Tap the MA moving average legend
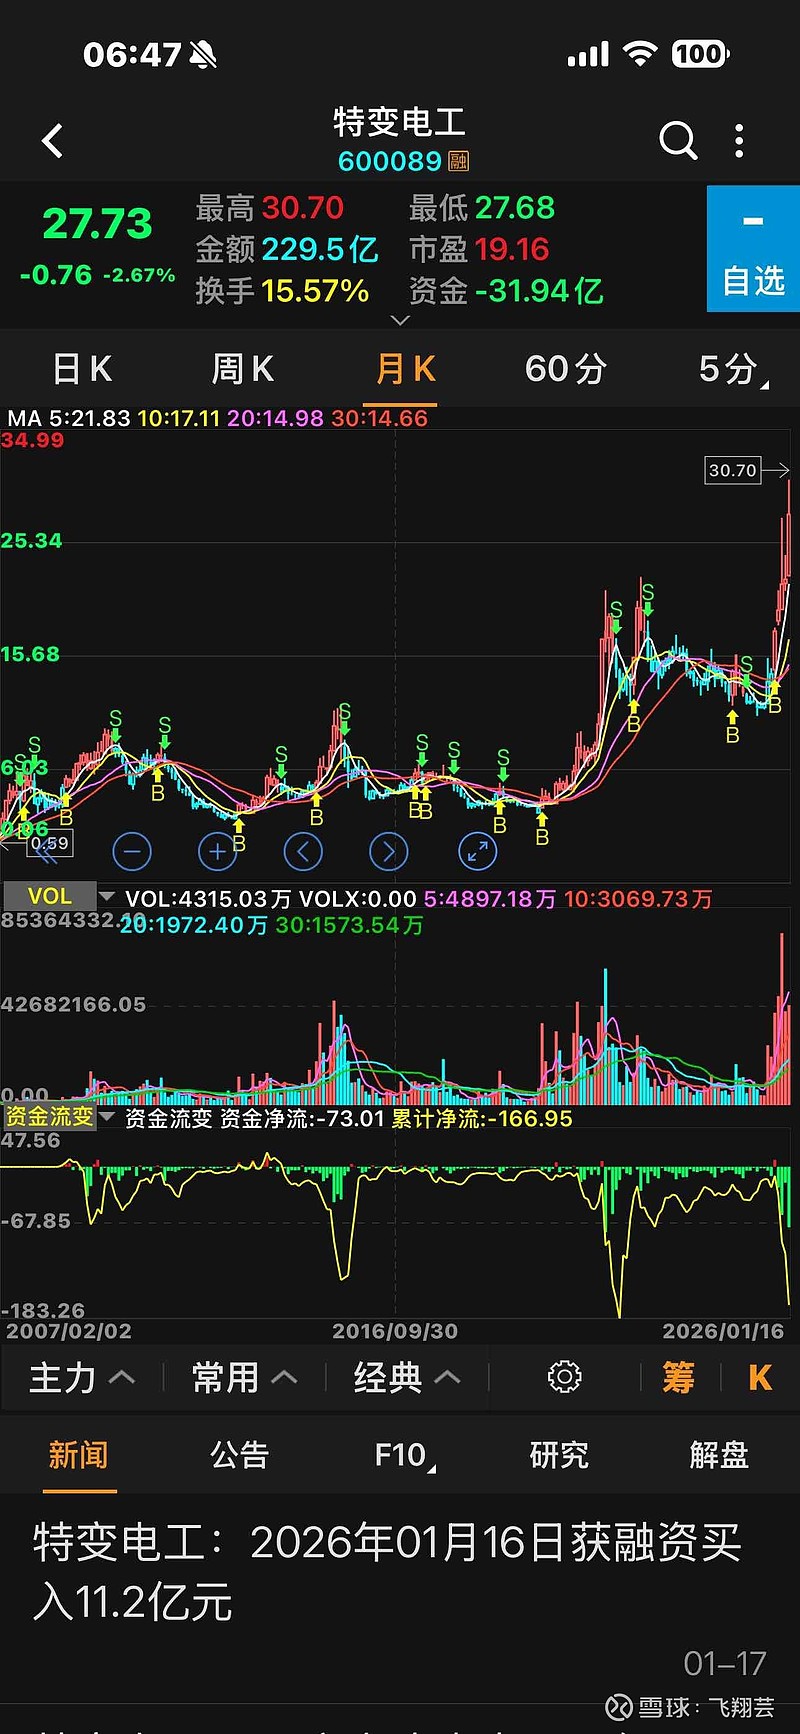800x1734 pixels. coord(218,418)
